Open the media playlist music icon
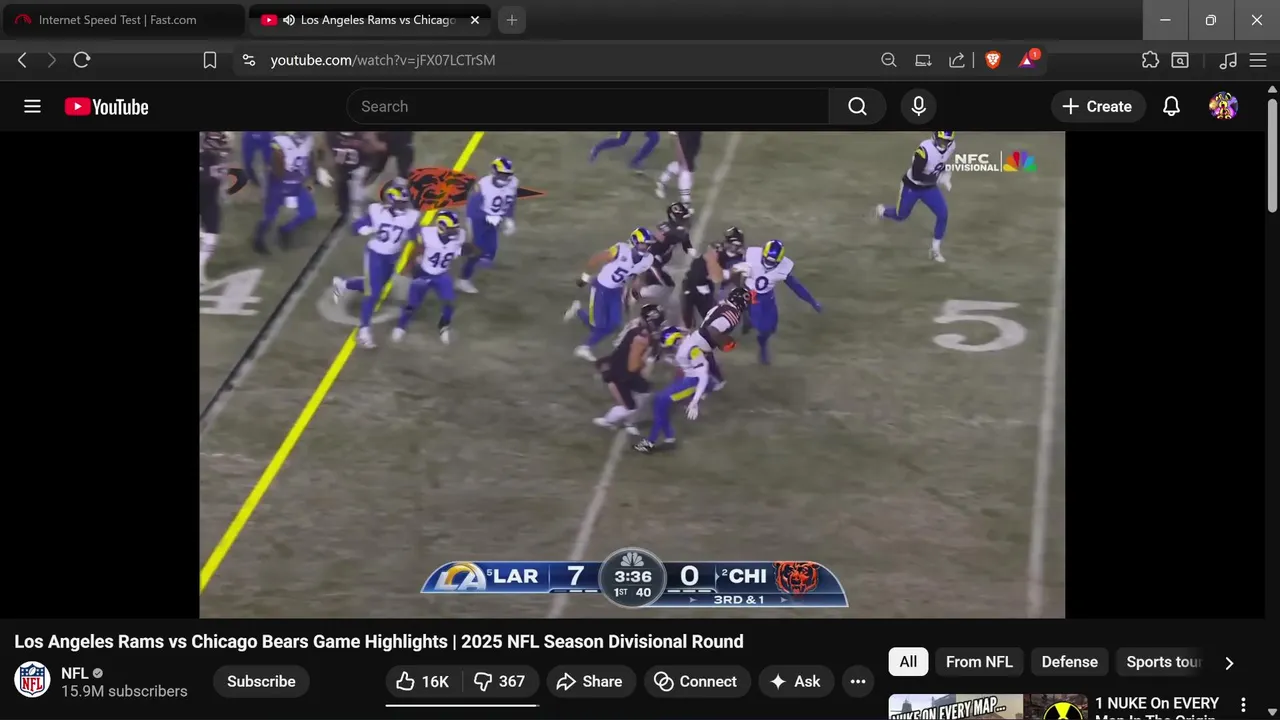The height and width of the screenshot is (720, 1280). pos(1228,60)
